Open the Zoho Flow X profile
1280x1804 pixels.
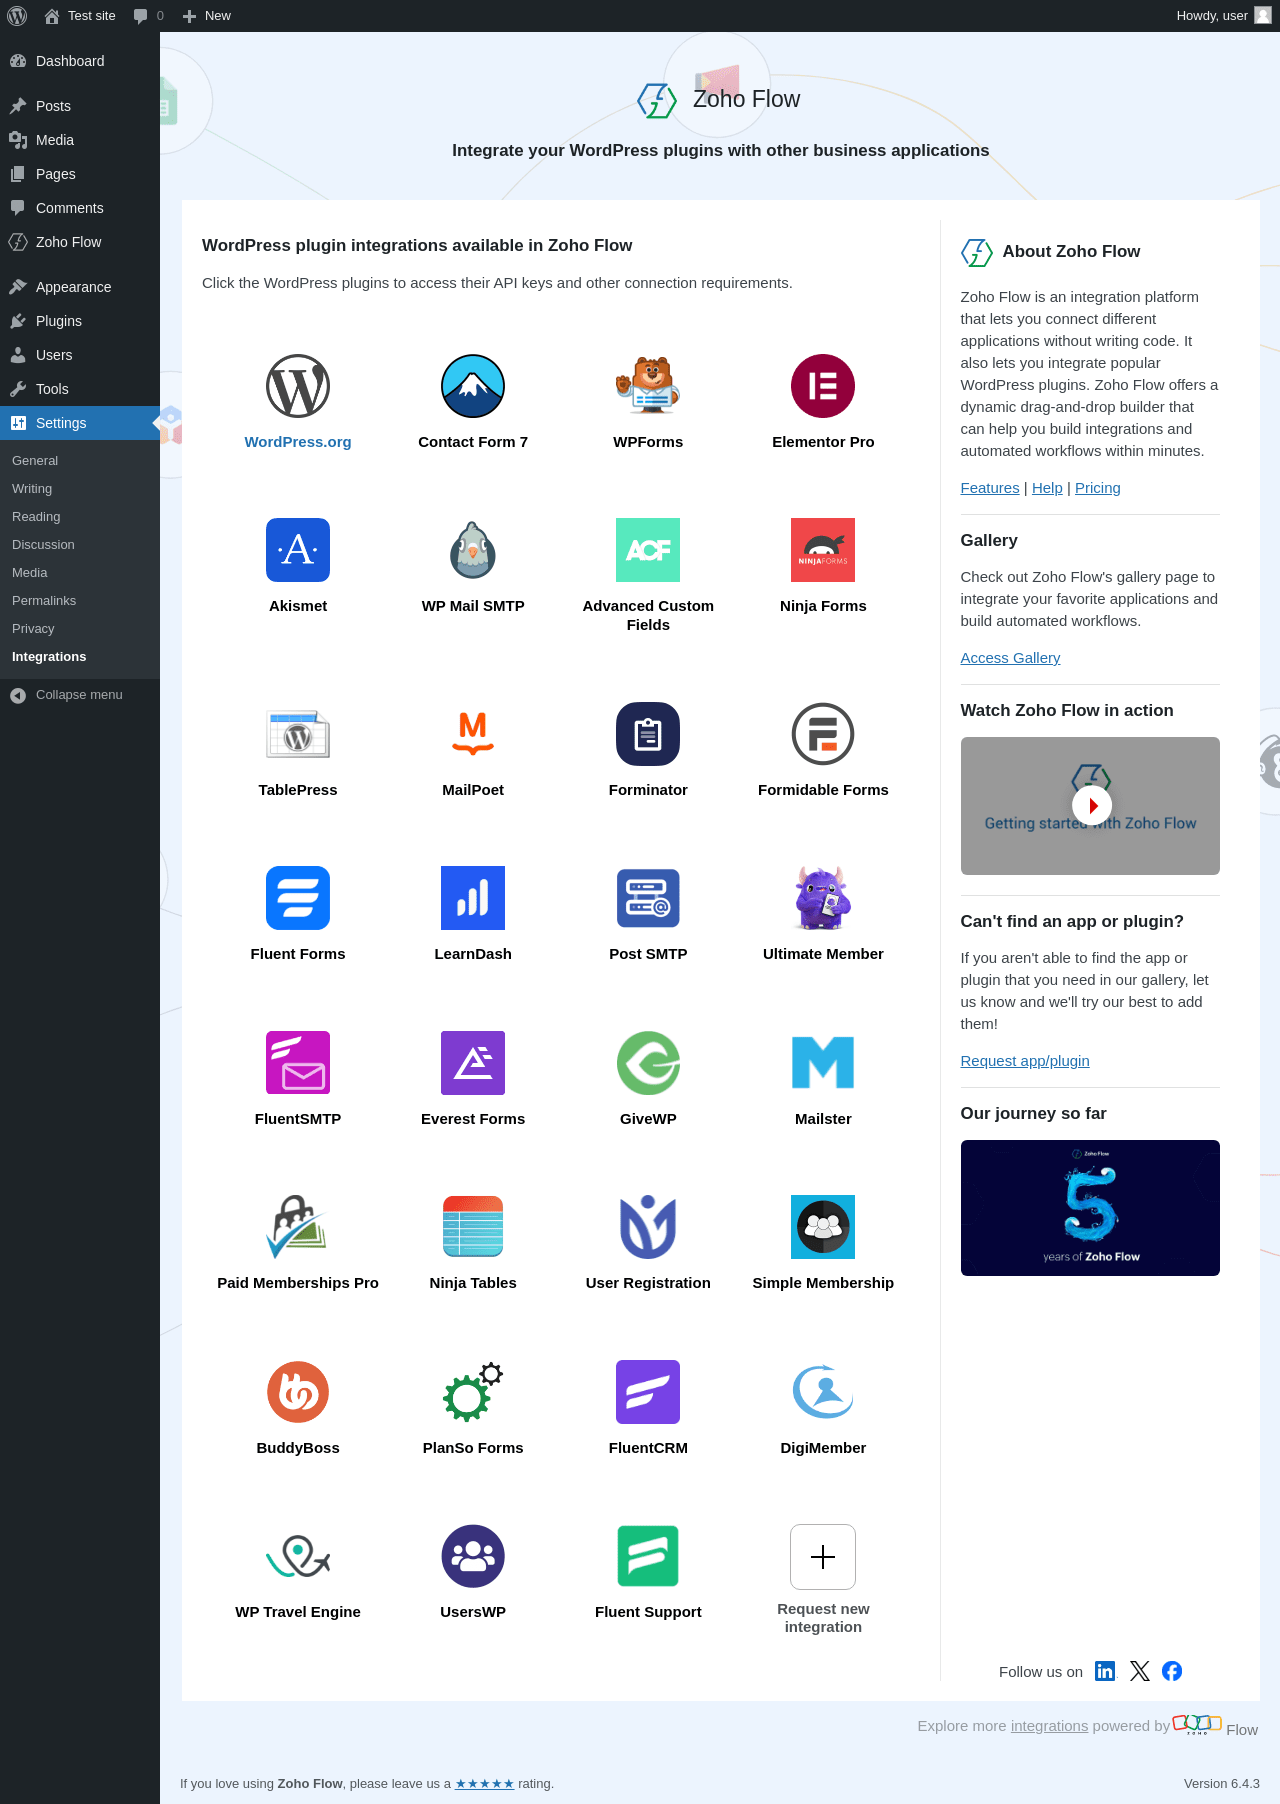[x=1140, y=1671]
